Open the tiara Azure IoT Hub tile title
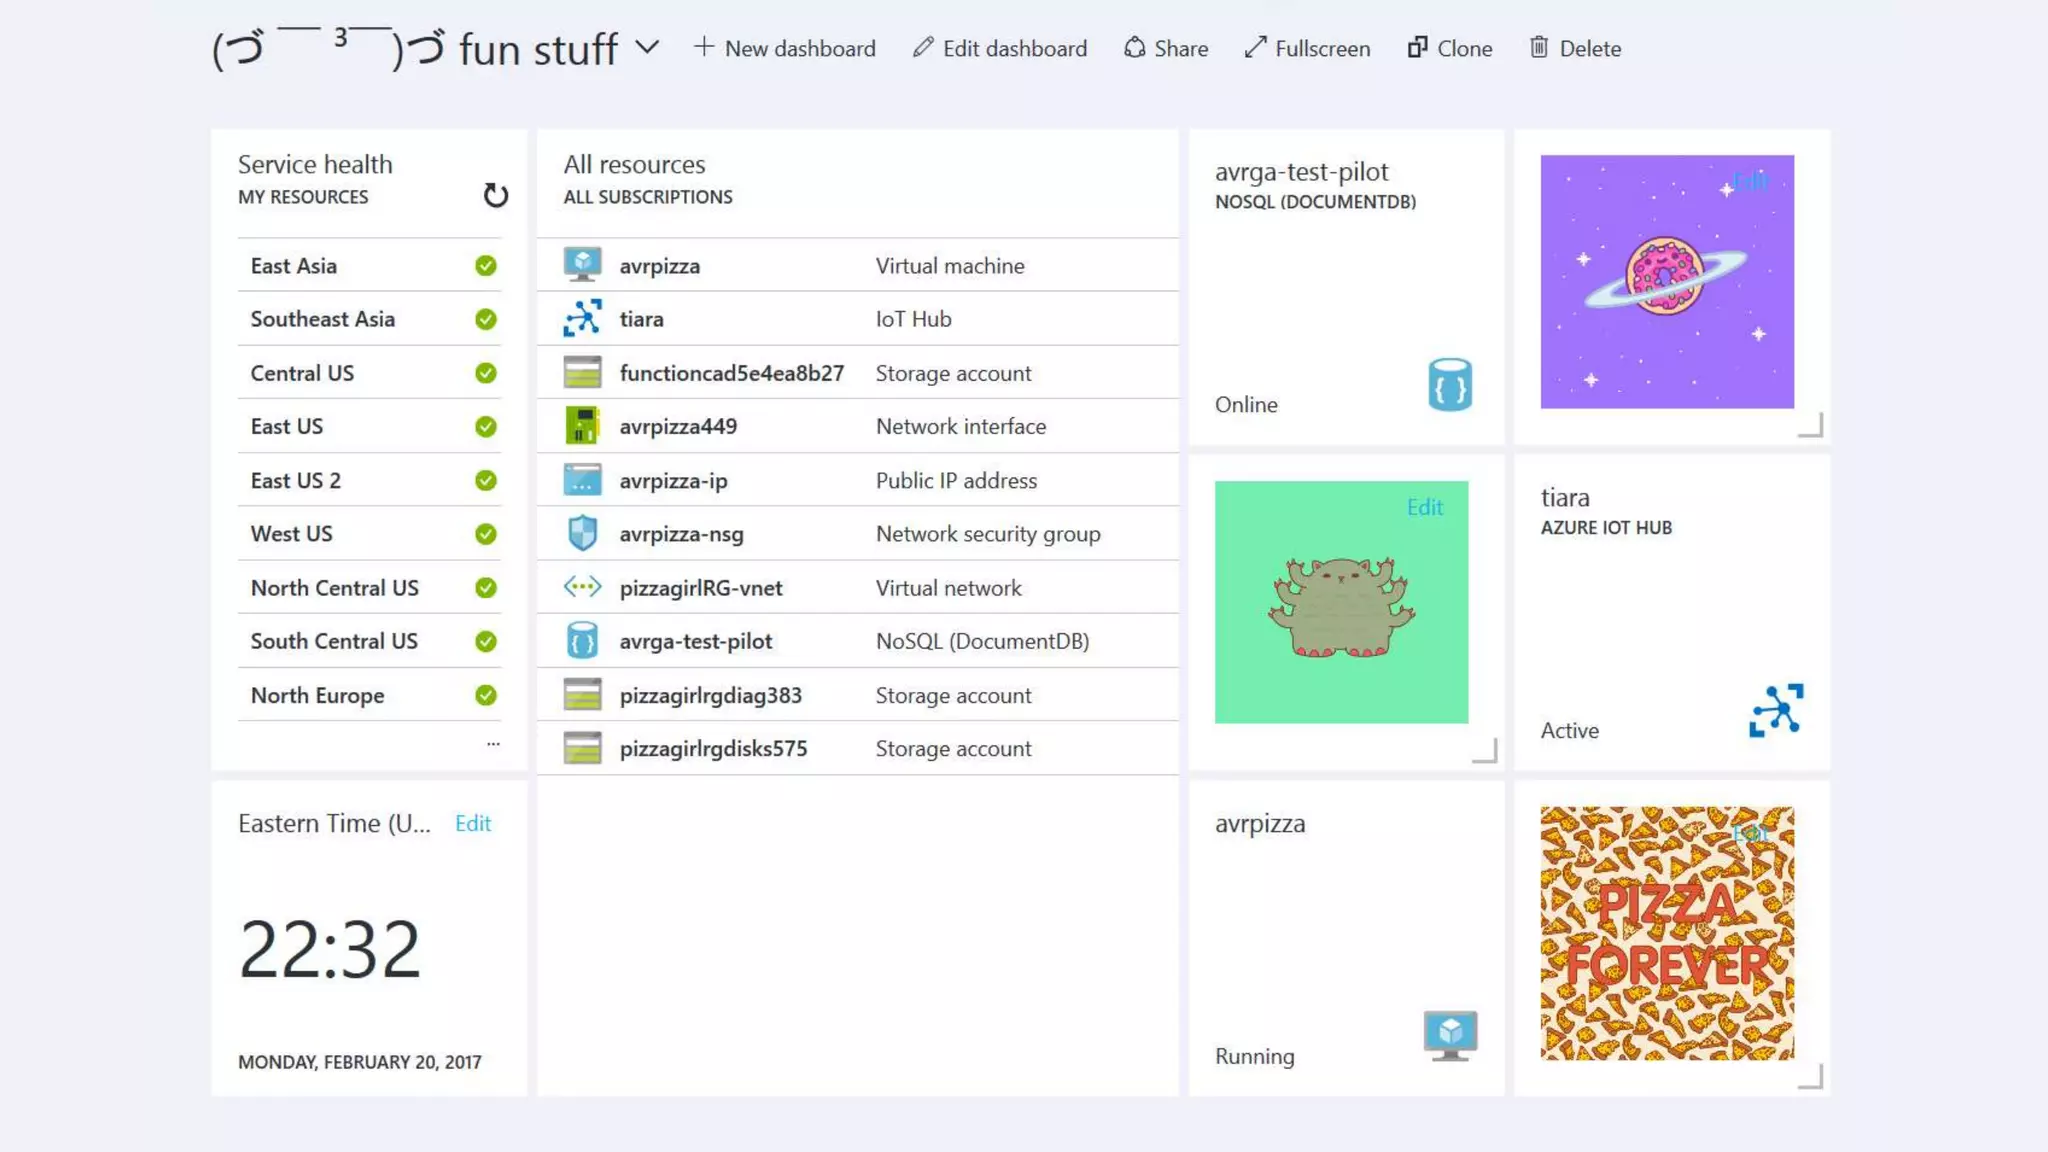 point(1565,497)
